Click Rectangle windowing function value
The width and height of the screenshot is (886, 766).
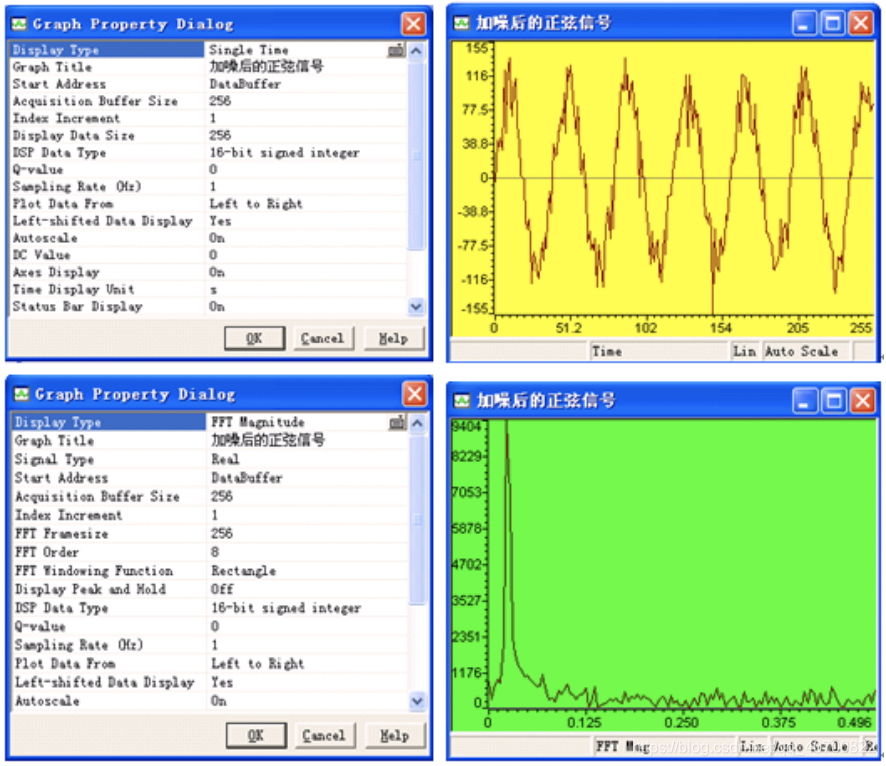(x=244, y=571)
